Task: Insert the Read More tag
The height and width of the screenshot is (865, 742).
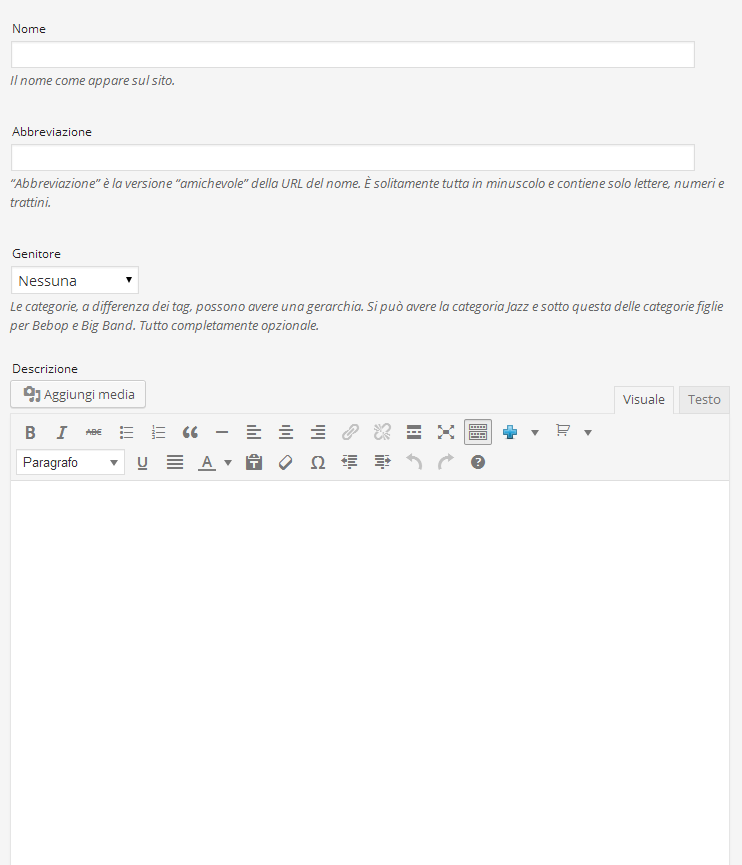Action: pyautogui.click(x=414, y=432)
